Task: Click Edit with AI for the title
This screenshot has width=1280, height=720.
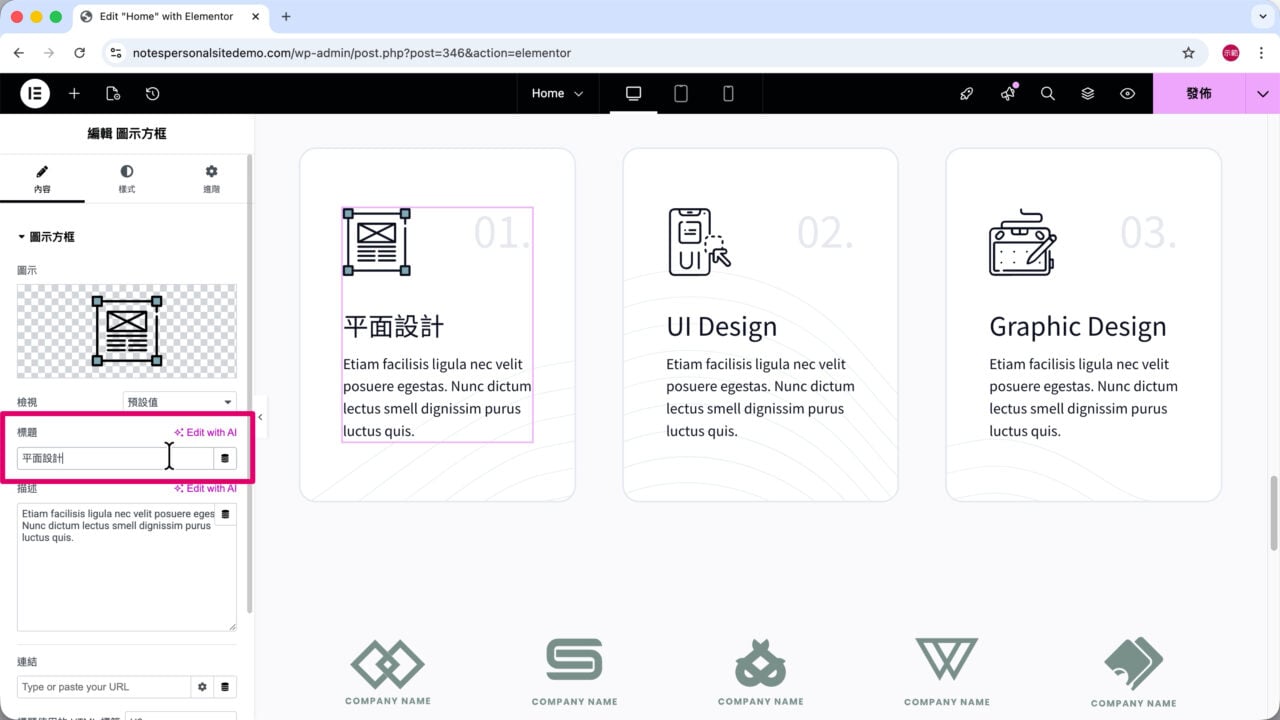Action: tap(205, 432)
